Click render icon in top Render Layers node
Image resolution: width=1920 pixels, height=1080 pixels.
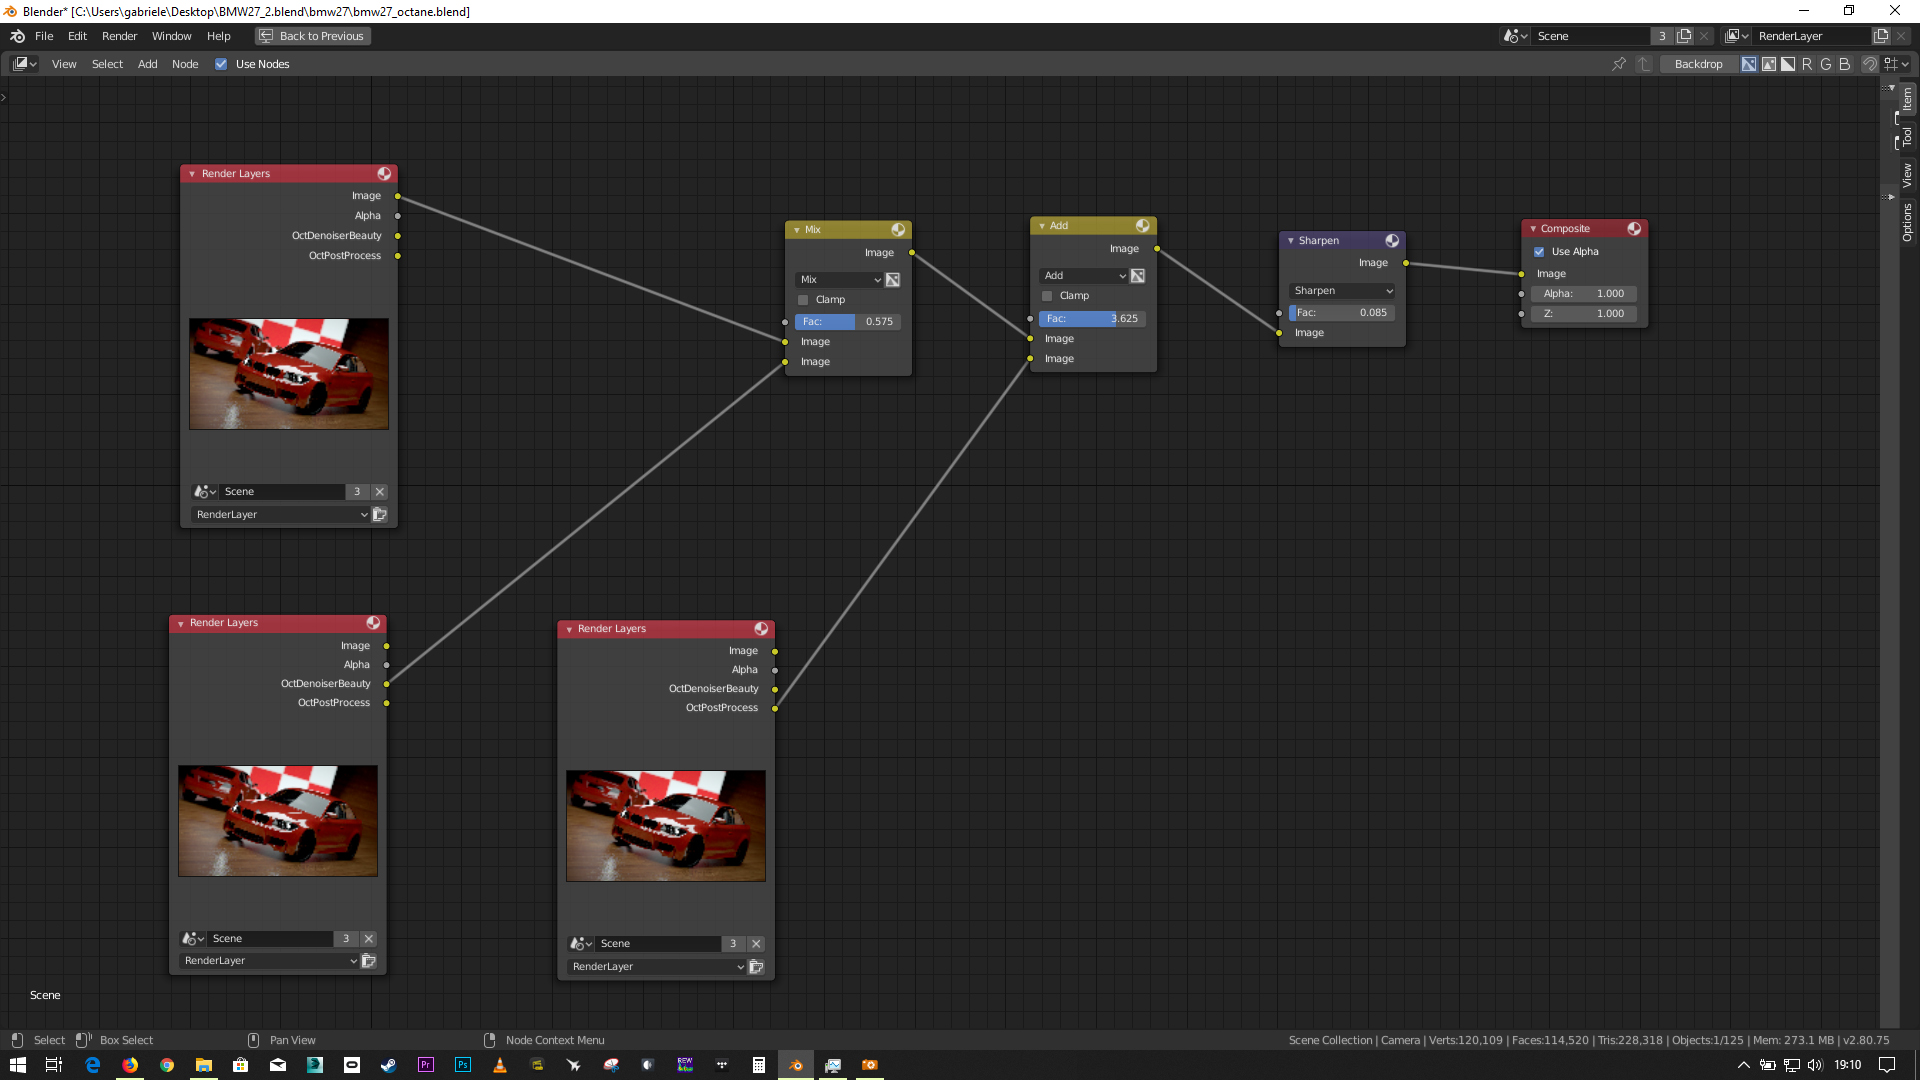coord(380,515)
